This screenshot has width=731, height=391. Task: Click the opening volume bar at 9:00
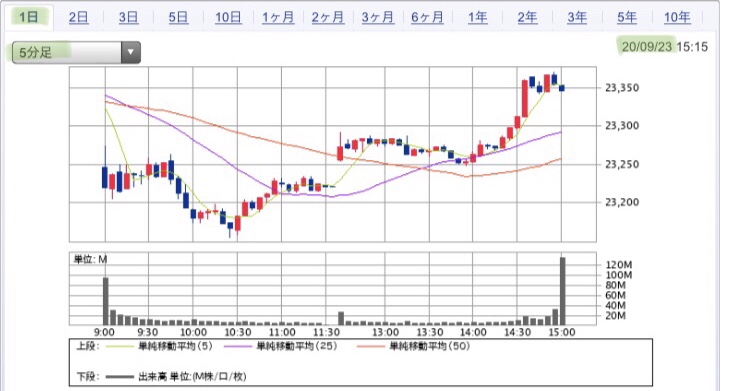click(106, 301)
